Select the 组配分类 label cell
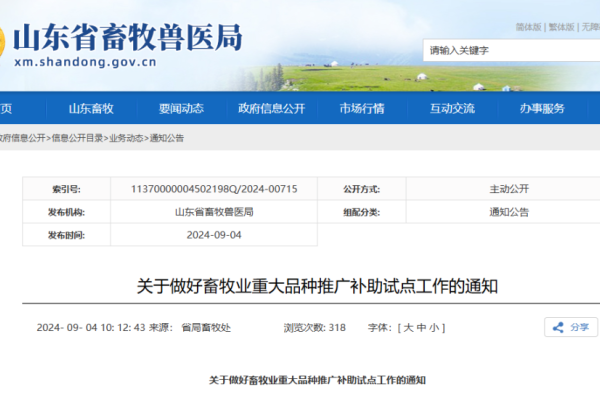 coord(362,212)
